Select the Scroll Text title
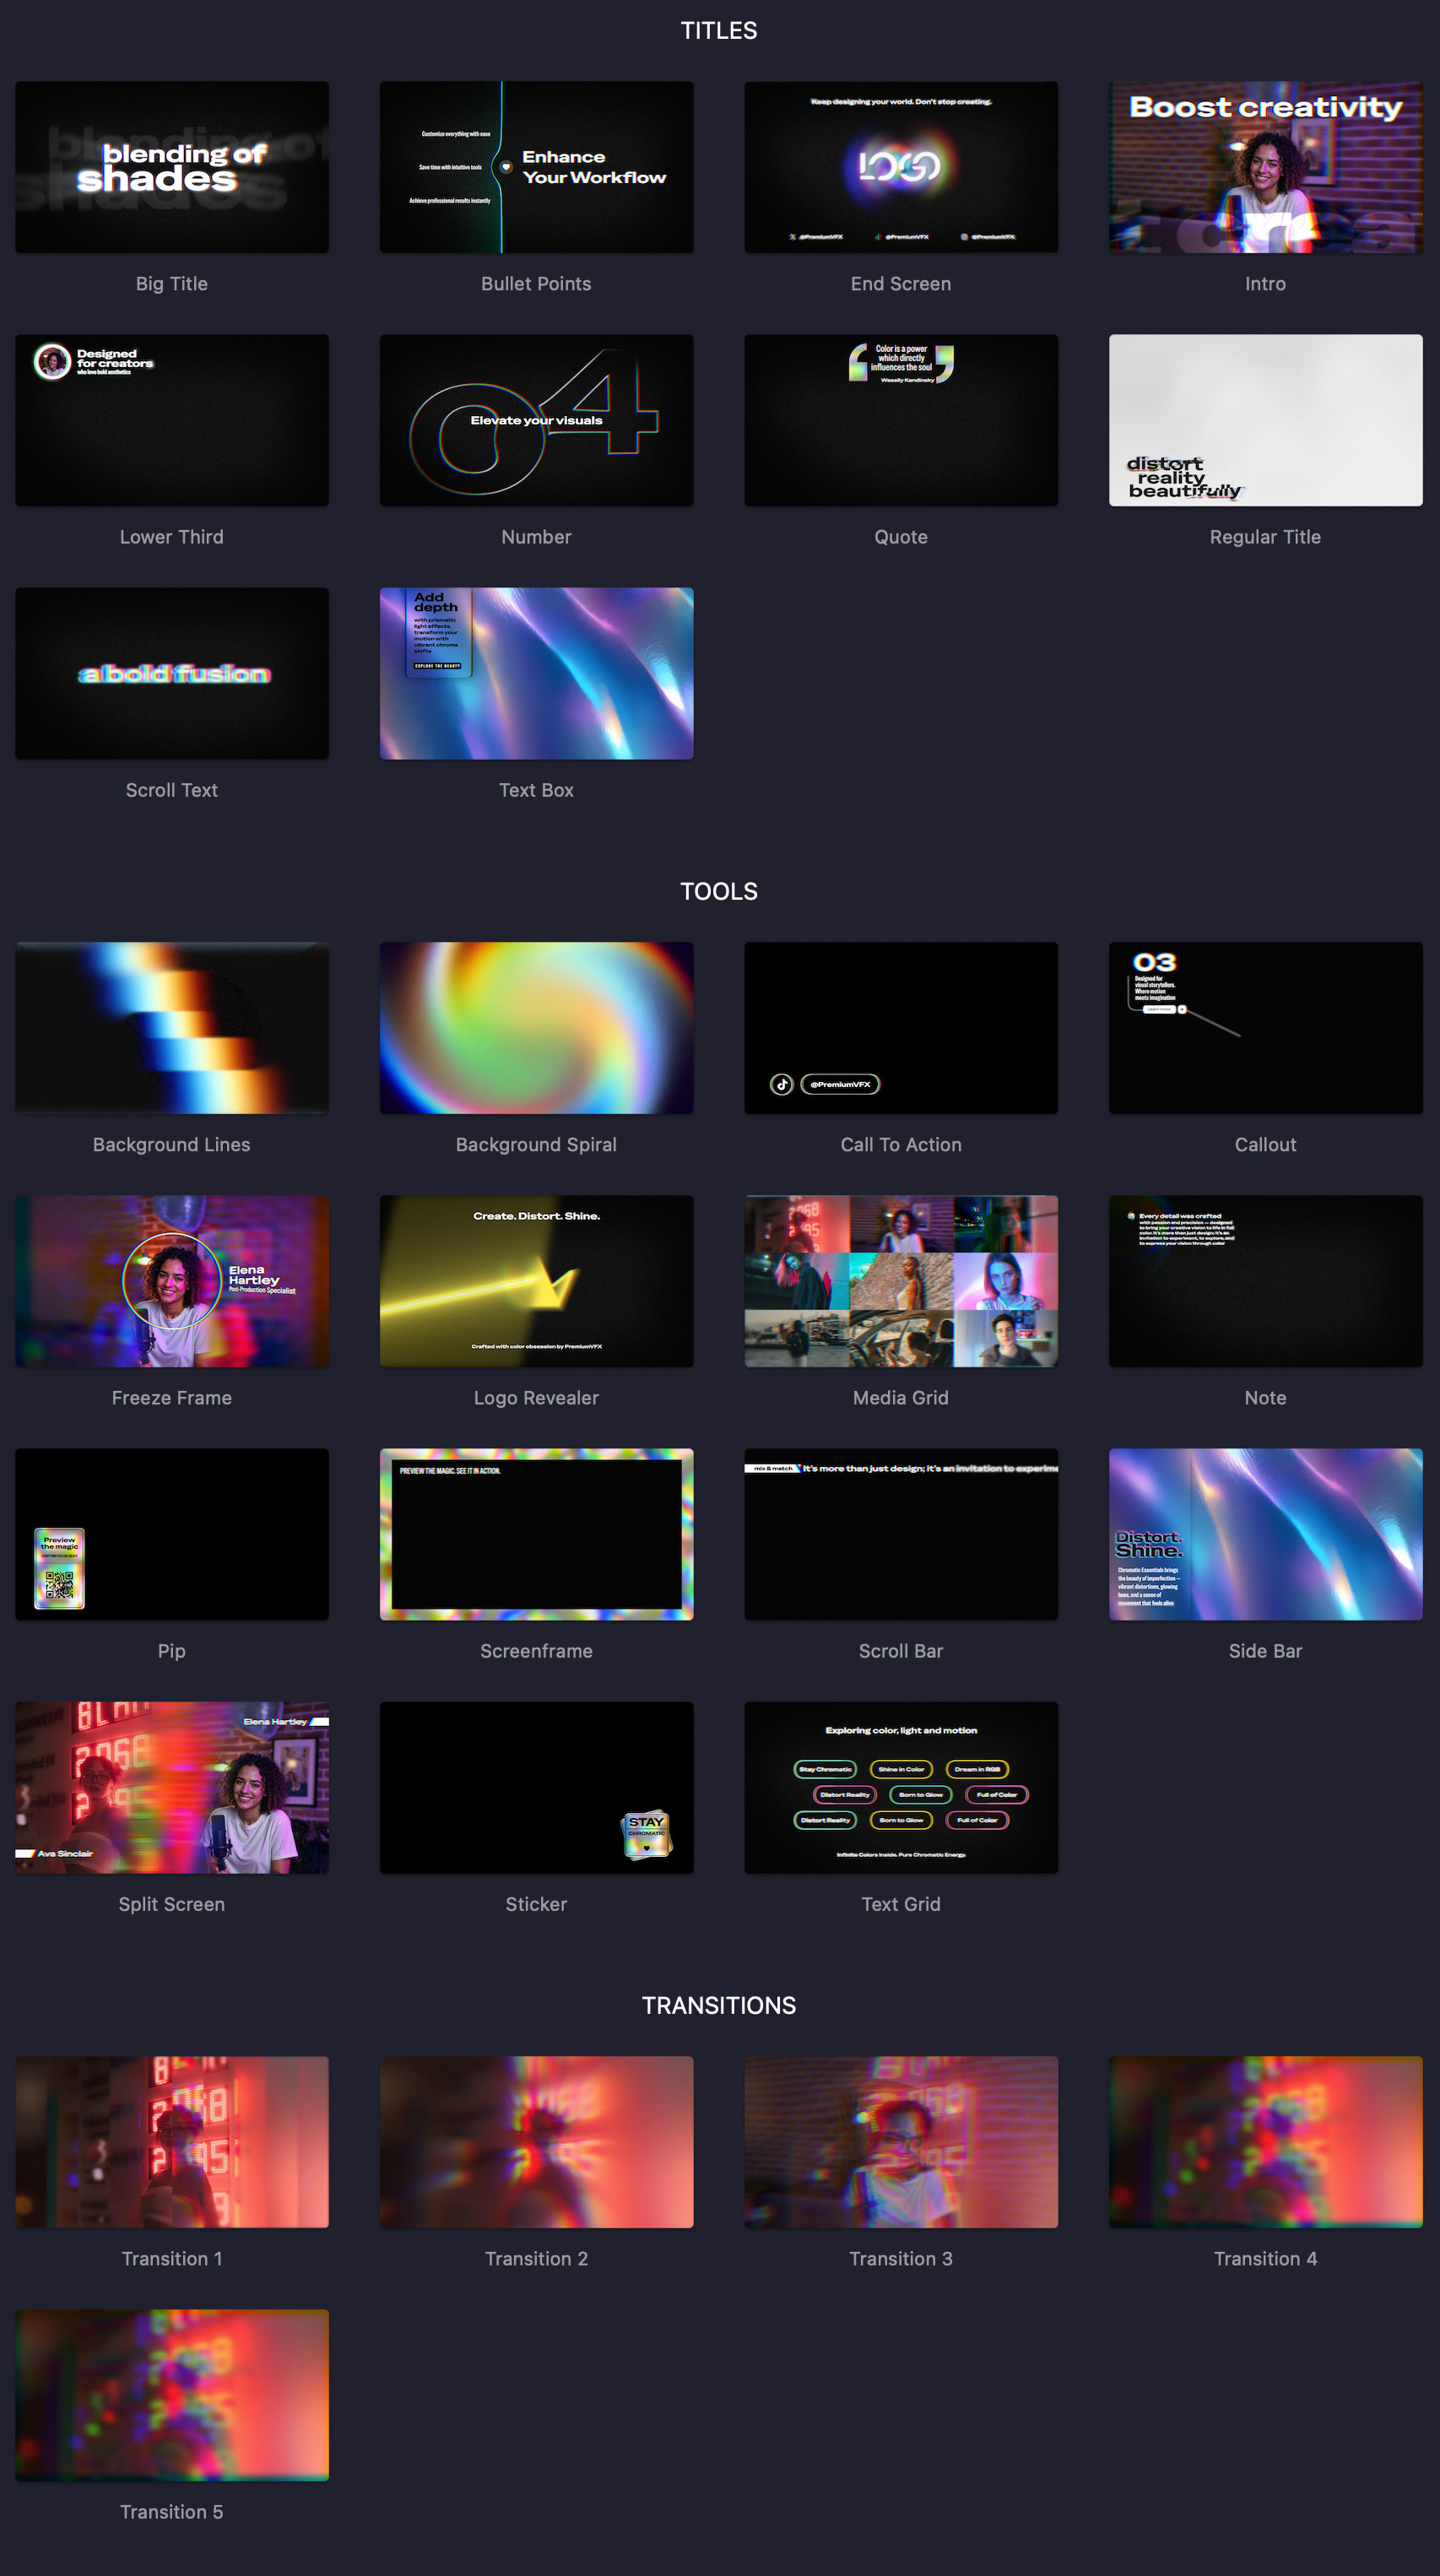 click(x=171, y=673)
